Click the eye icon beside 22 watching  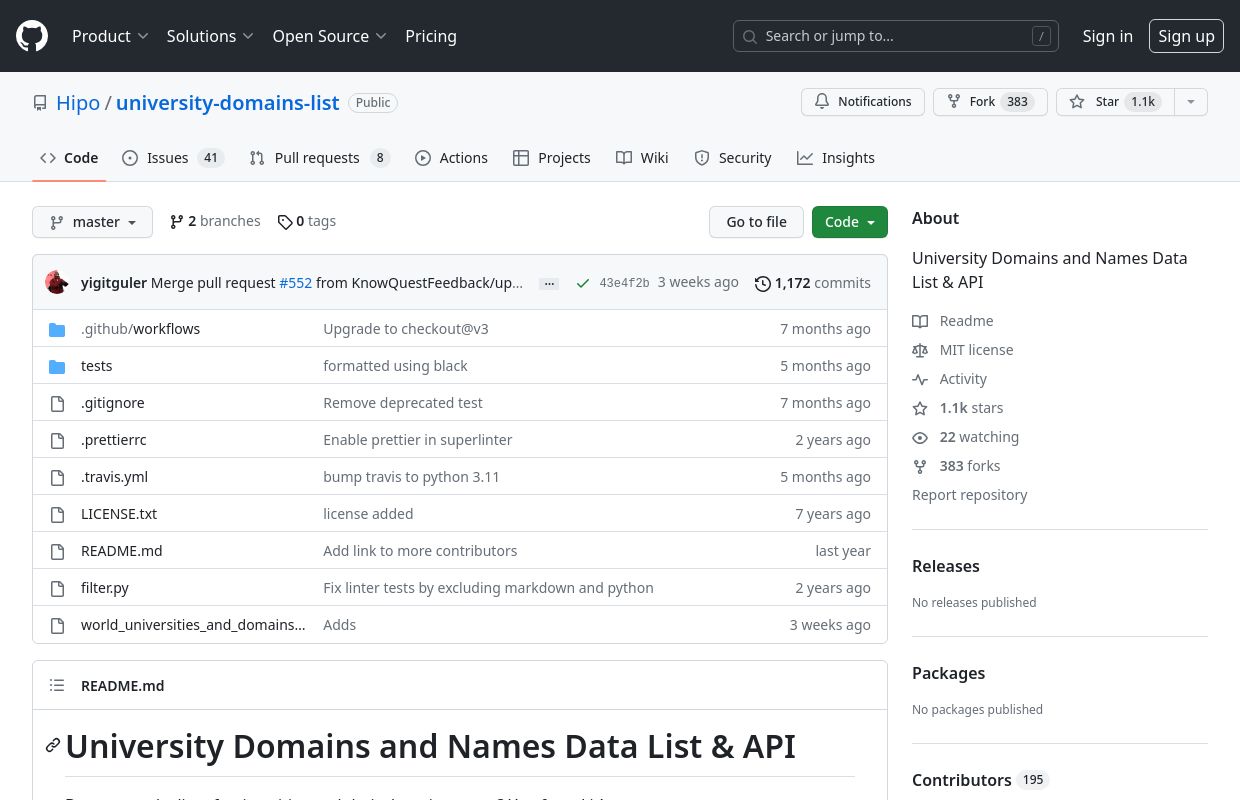[x=920, y=437]
